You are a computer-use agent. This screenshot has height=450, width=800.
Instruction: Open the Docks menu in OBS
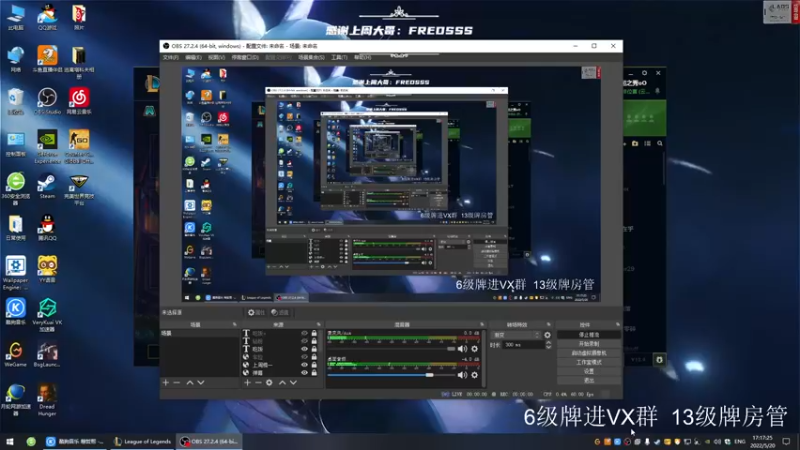(x=245, y=58)
